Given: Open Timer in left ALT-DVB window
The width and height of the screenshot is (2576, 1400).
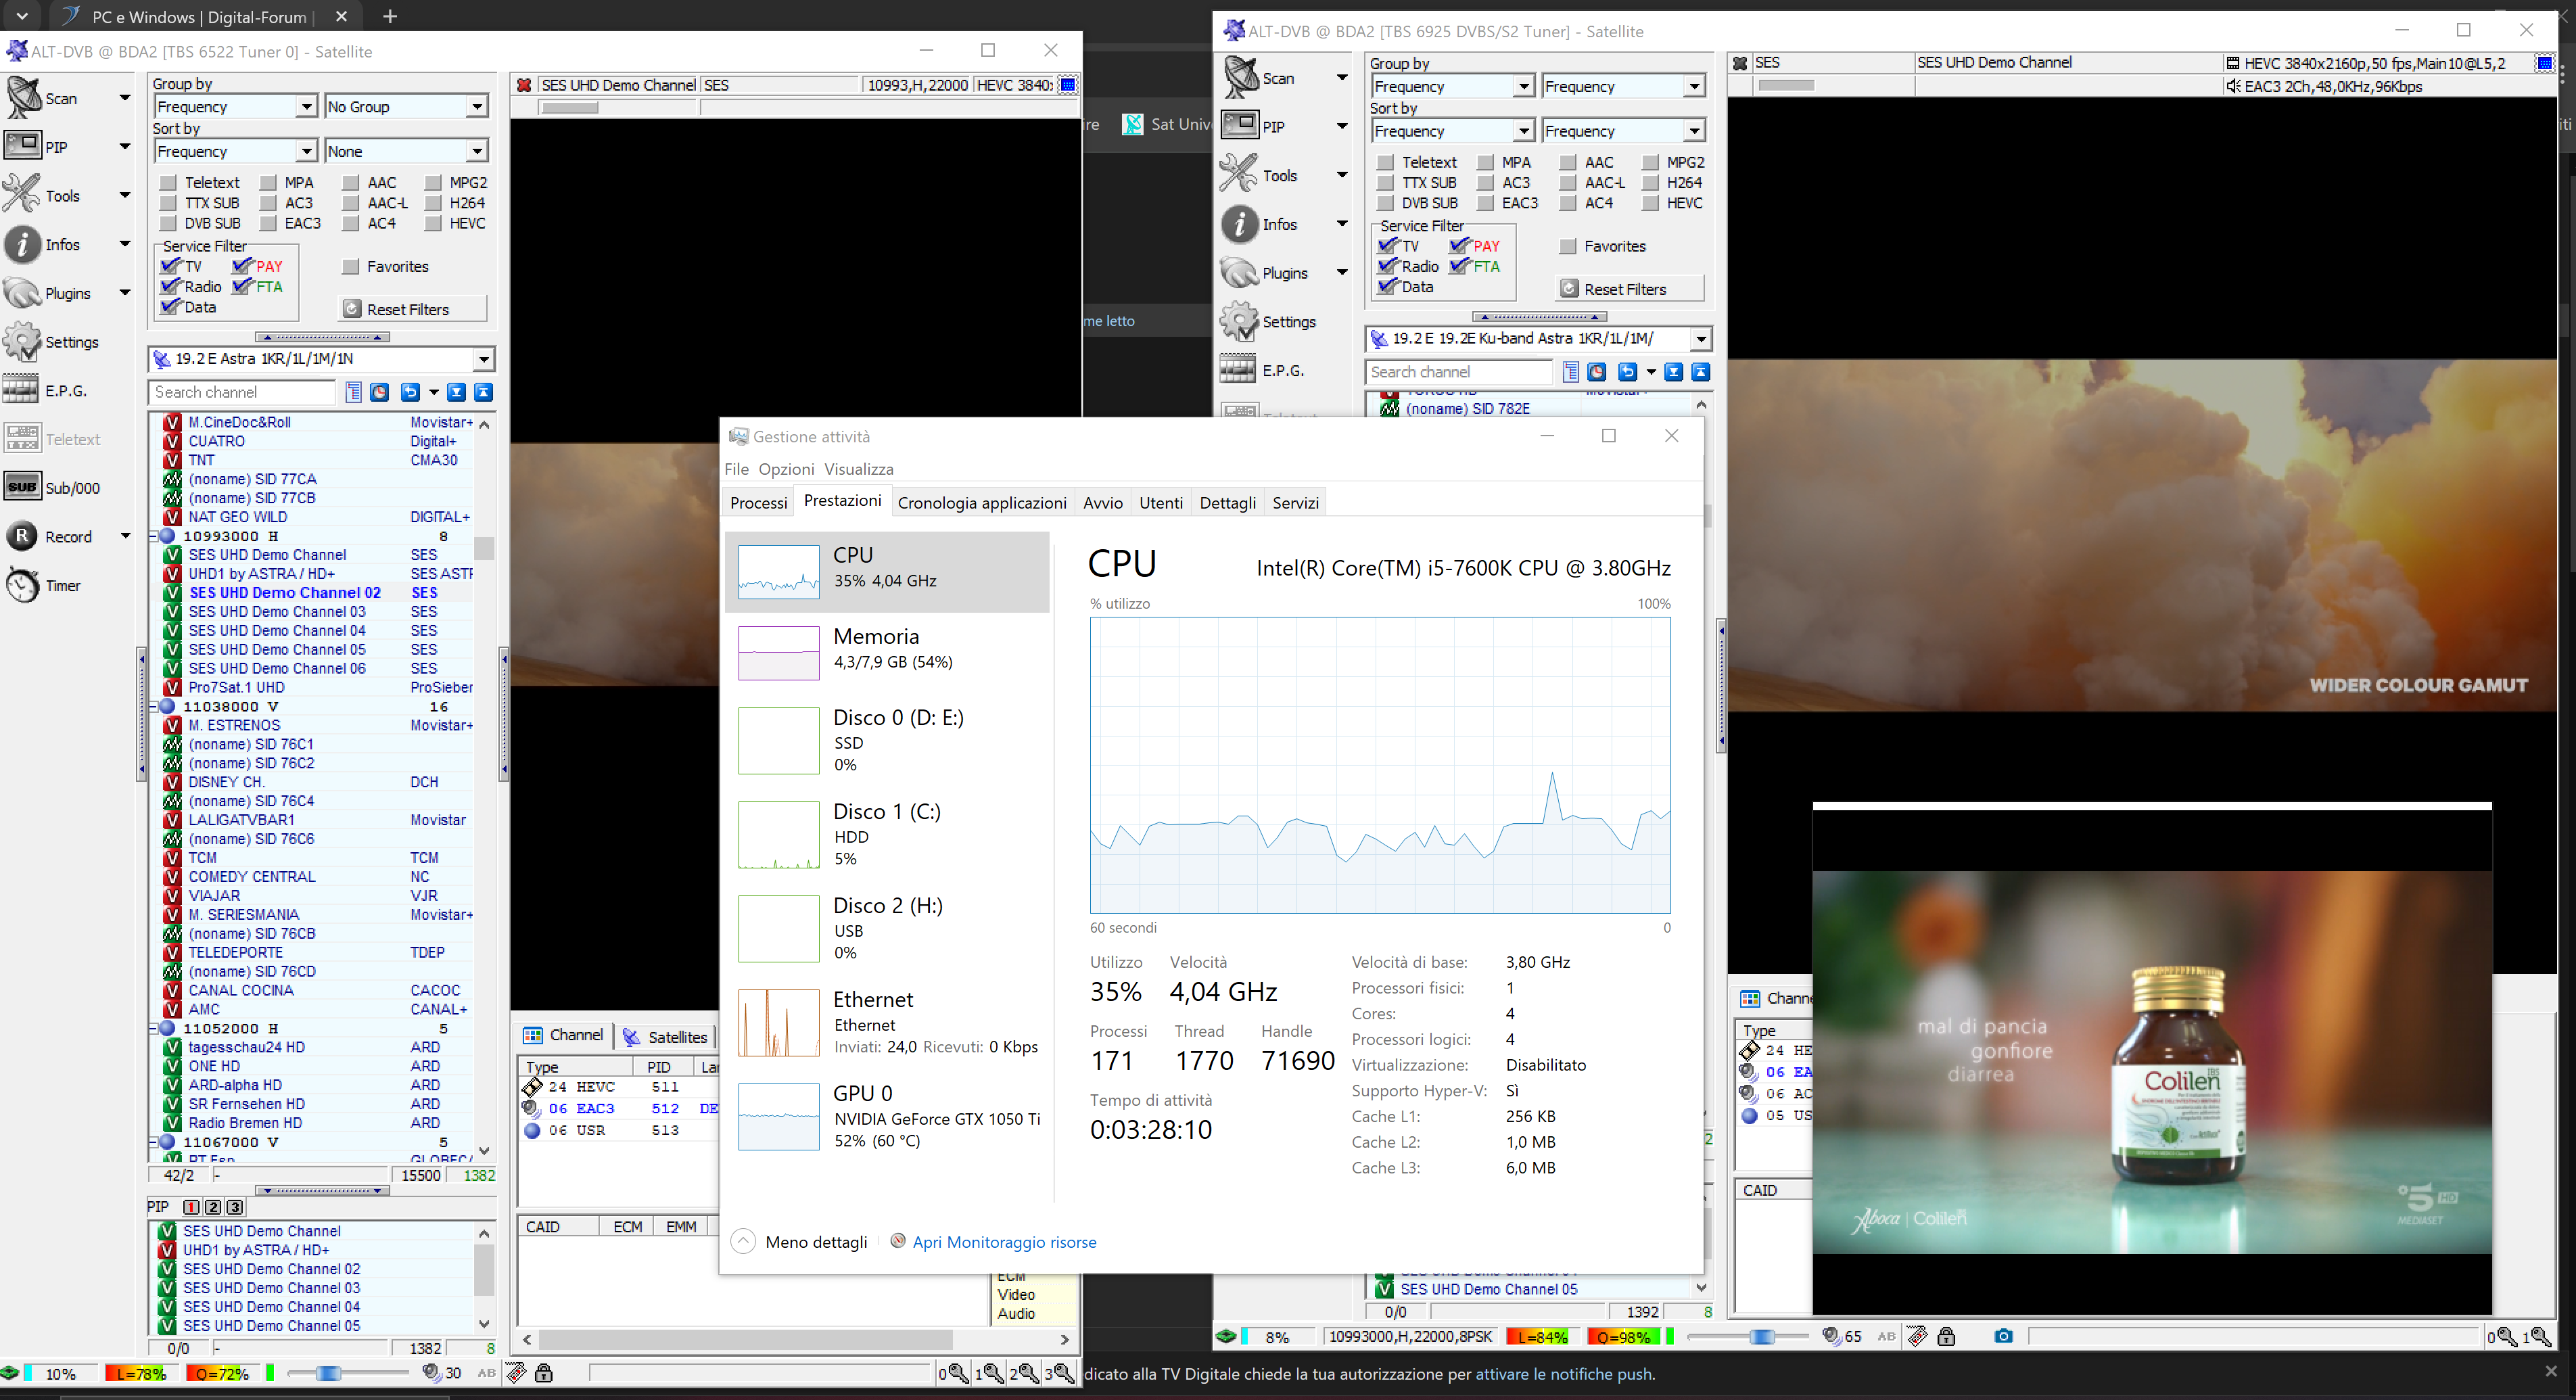Looking at the screenshot, I should pyautogui.click(x=42, y=586).
